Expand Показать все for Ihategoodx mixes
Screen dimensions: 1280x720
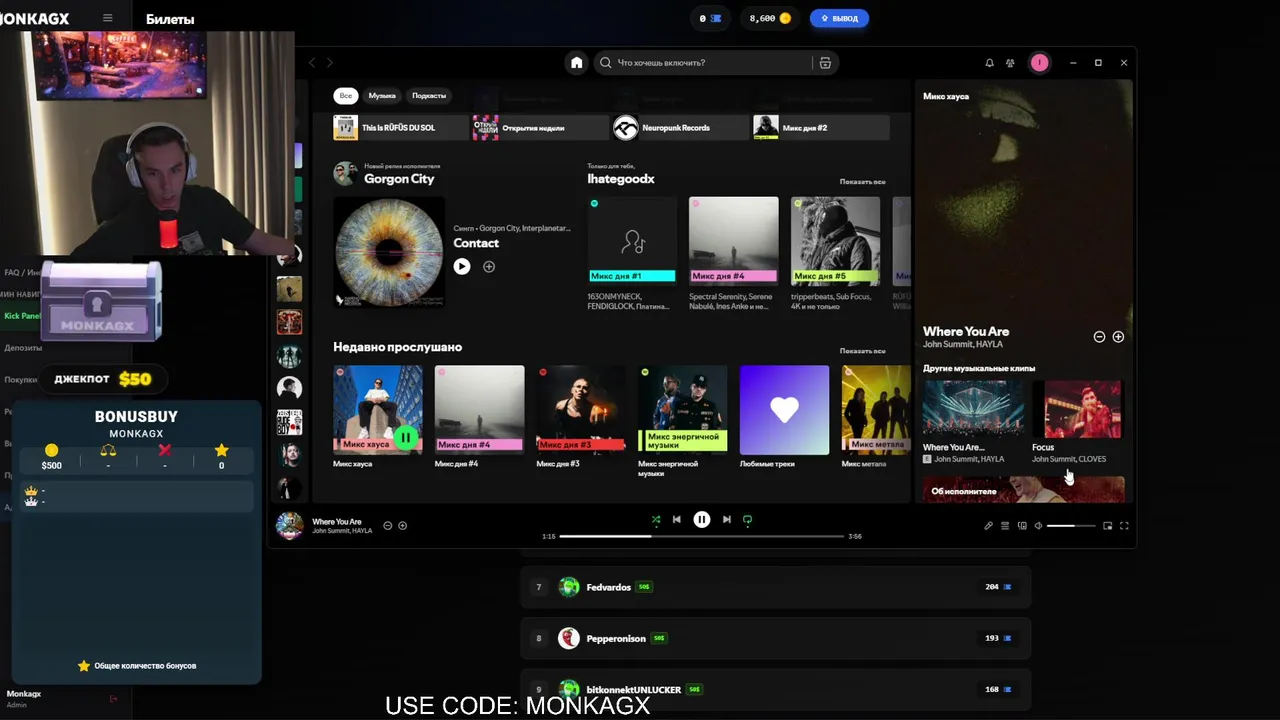862,182
